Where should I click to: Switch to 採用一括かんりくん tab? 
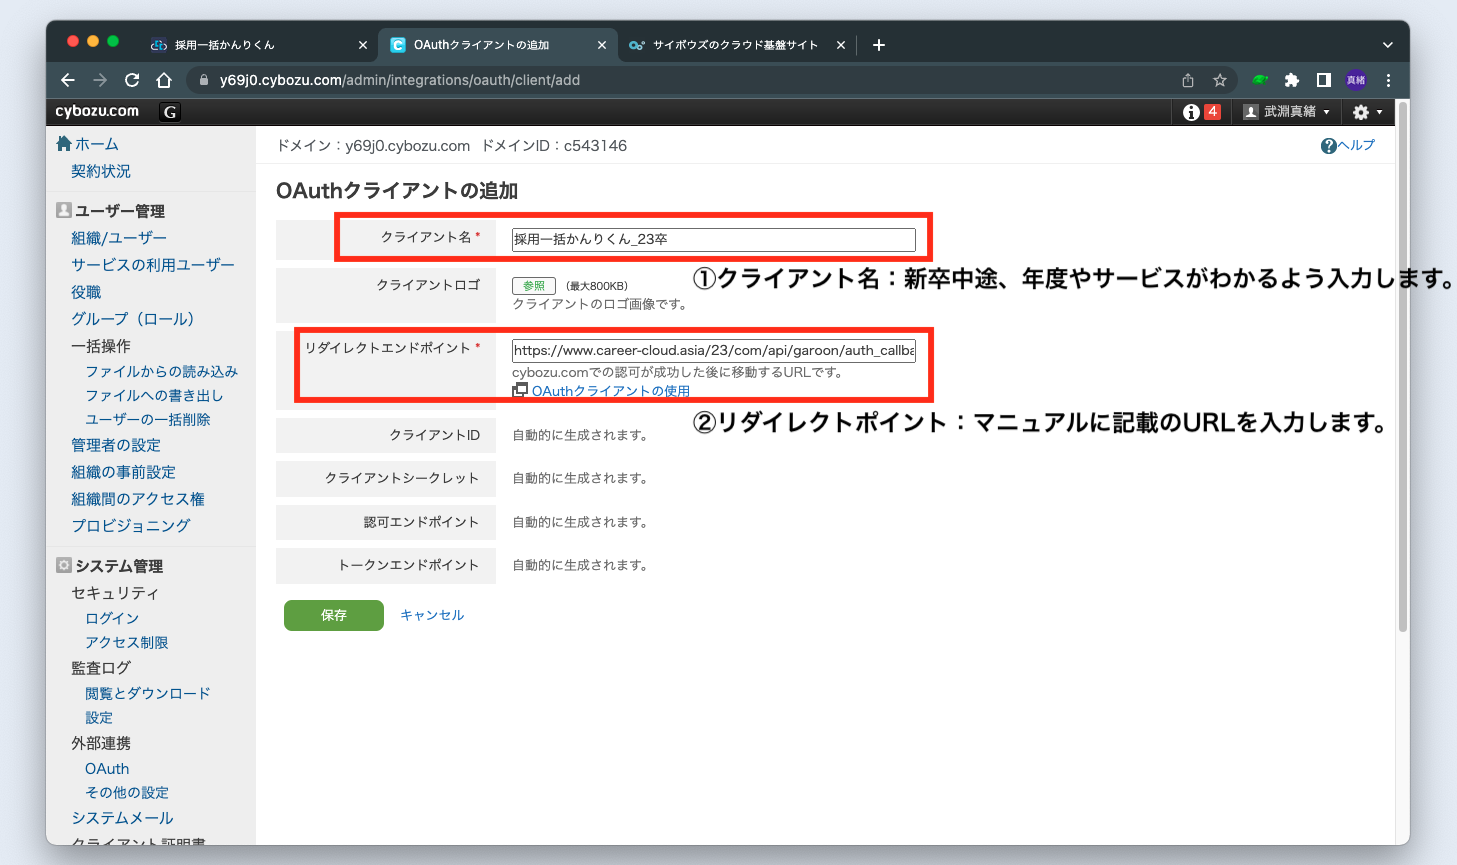click(224, 45)
